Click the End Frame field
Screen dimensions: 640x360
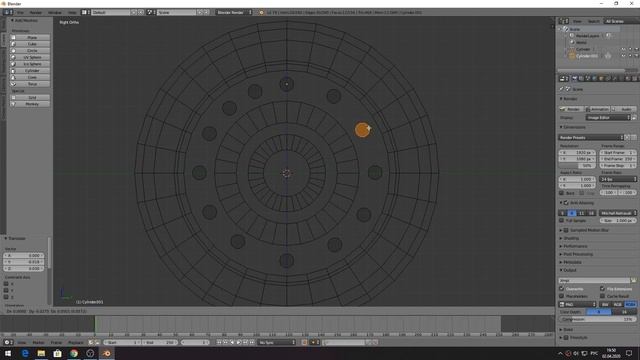click(x=618, y=159)
